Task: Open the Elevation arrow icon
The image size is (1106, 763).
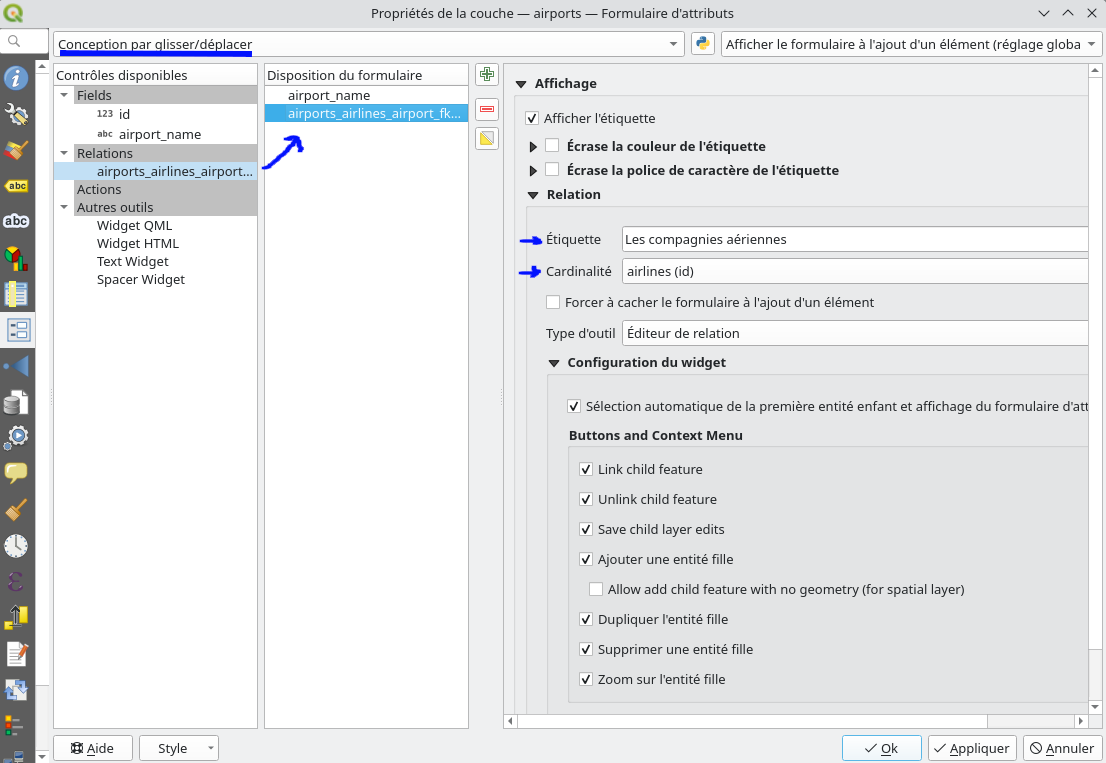Action: (x=16, y=617)
